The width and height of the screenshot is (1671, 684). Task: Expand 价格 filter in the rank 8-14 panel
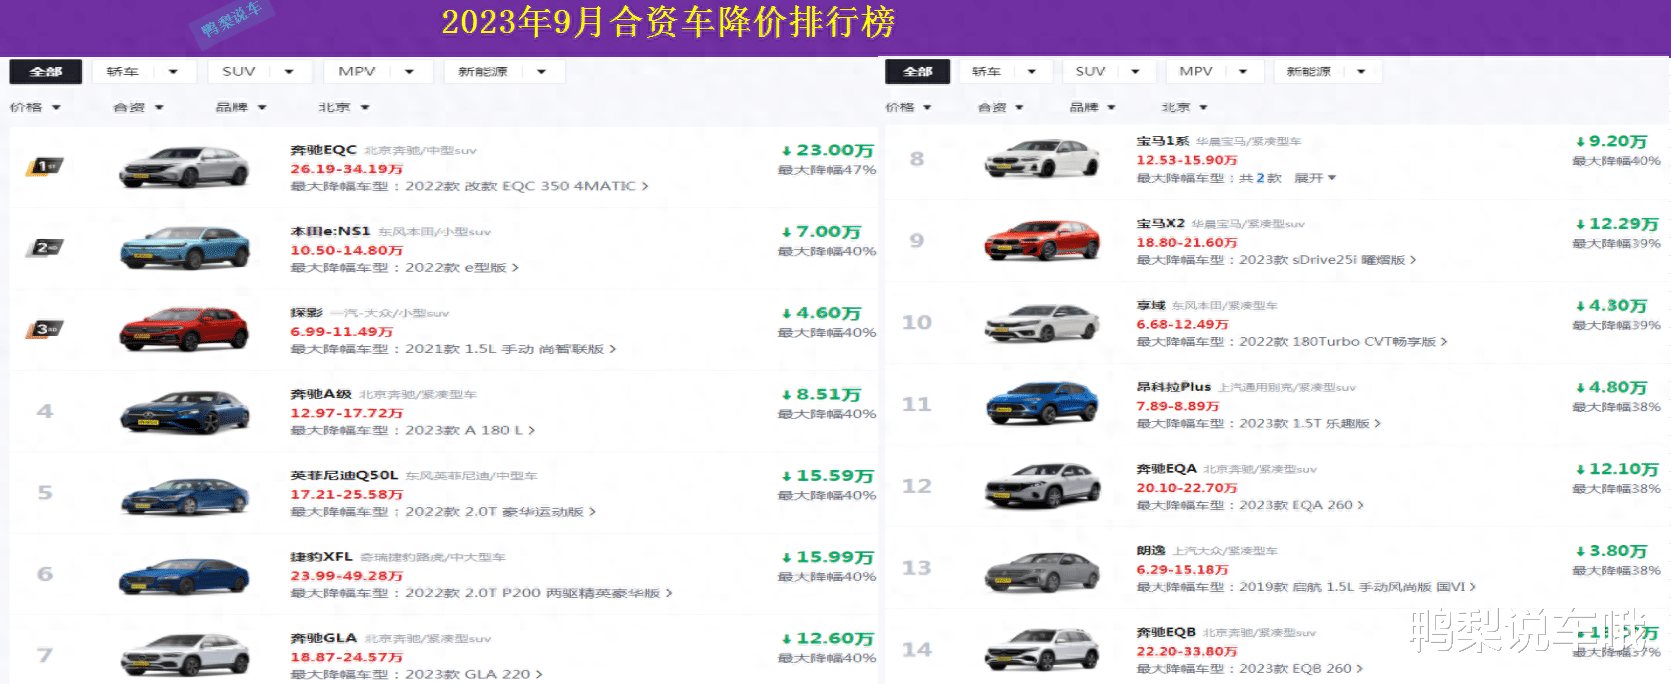pyautogui.click(x=908, y=107)
